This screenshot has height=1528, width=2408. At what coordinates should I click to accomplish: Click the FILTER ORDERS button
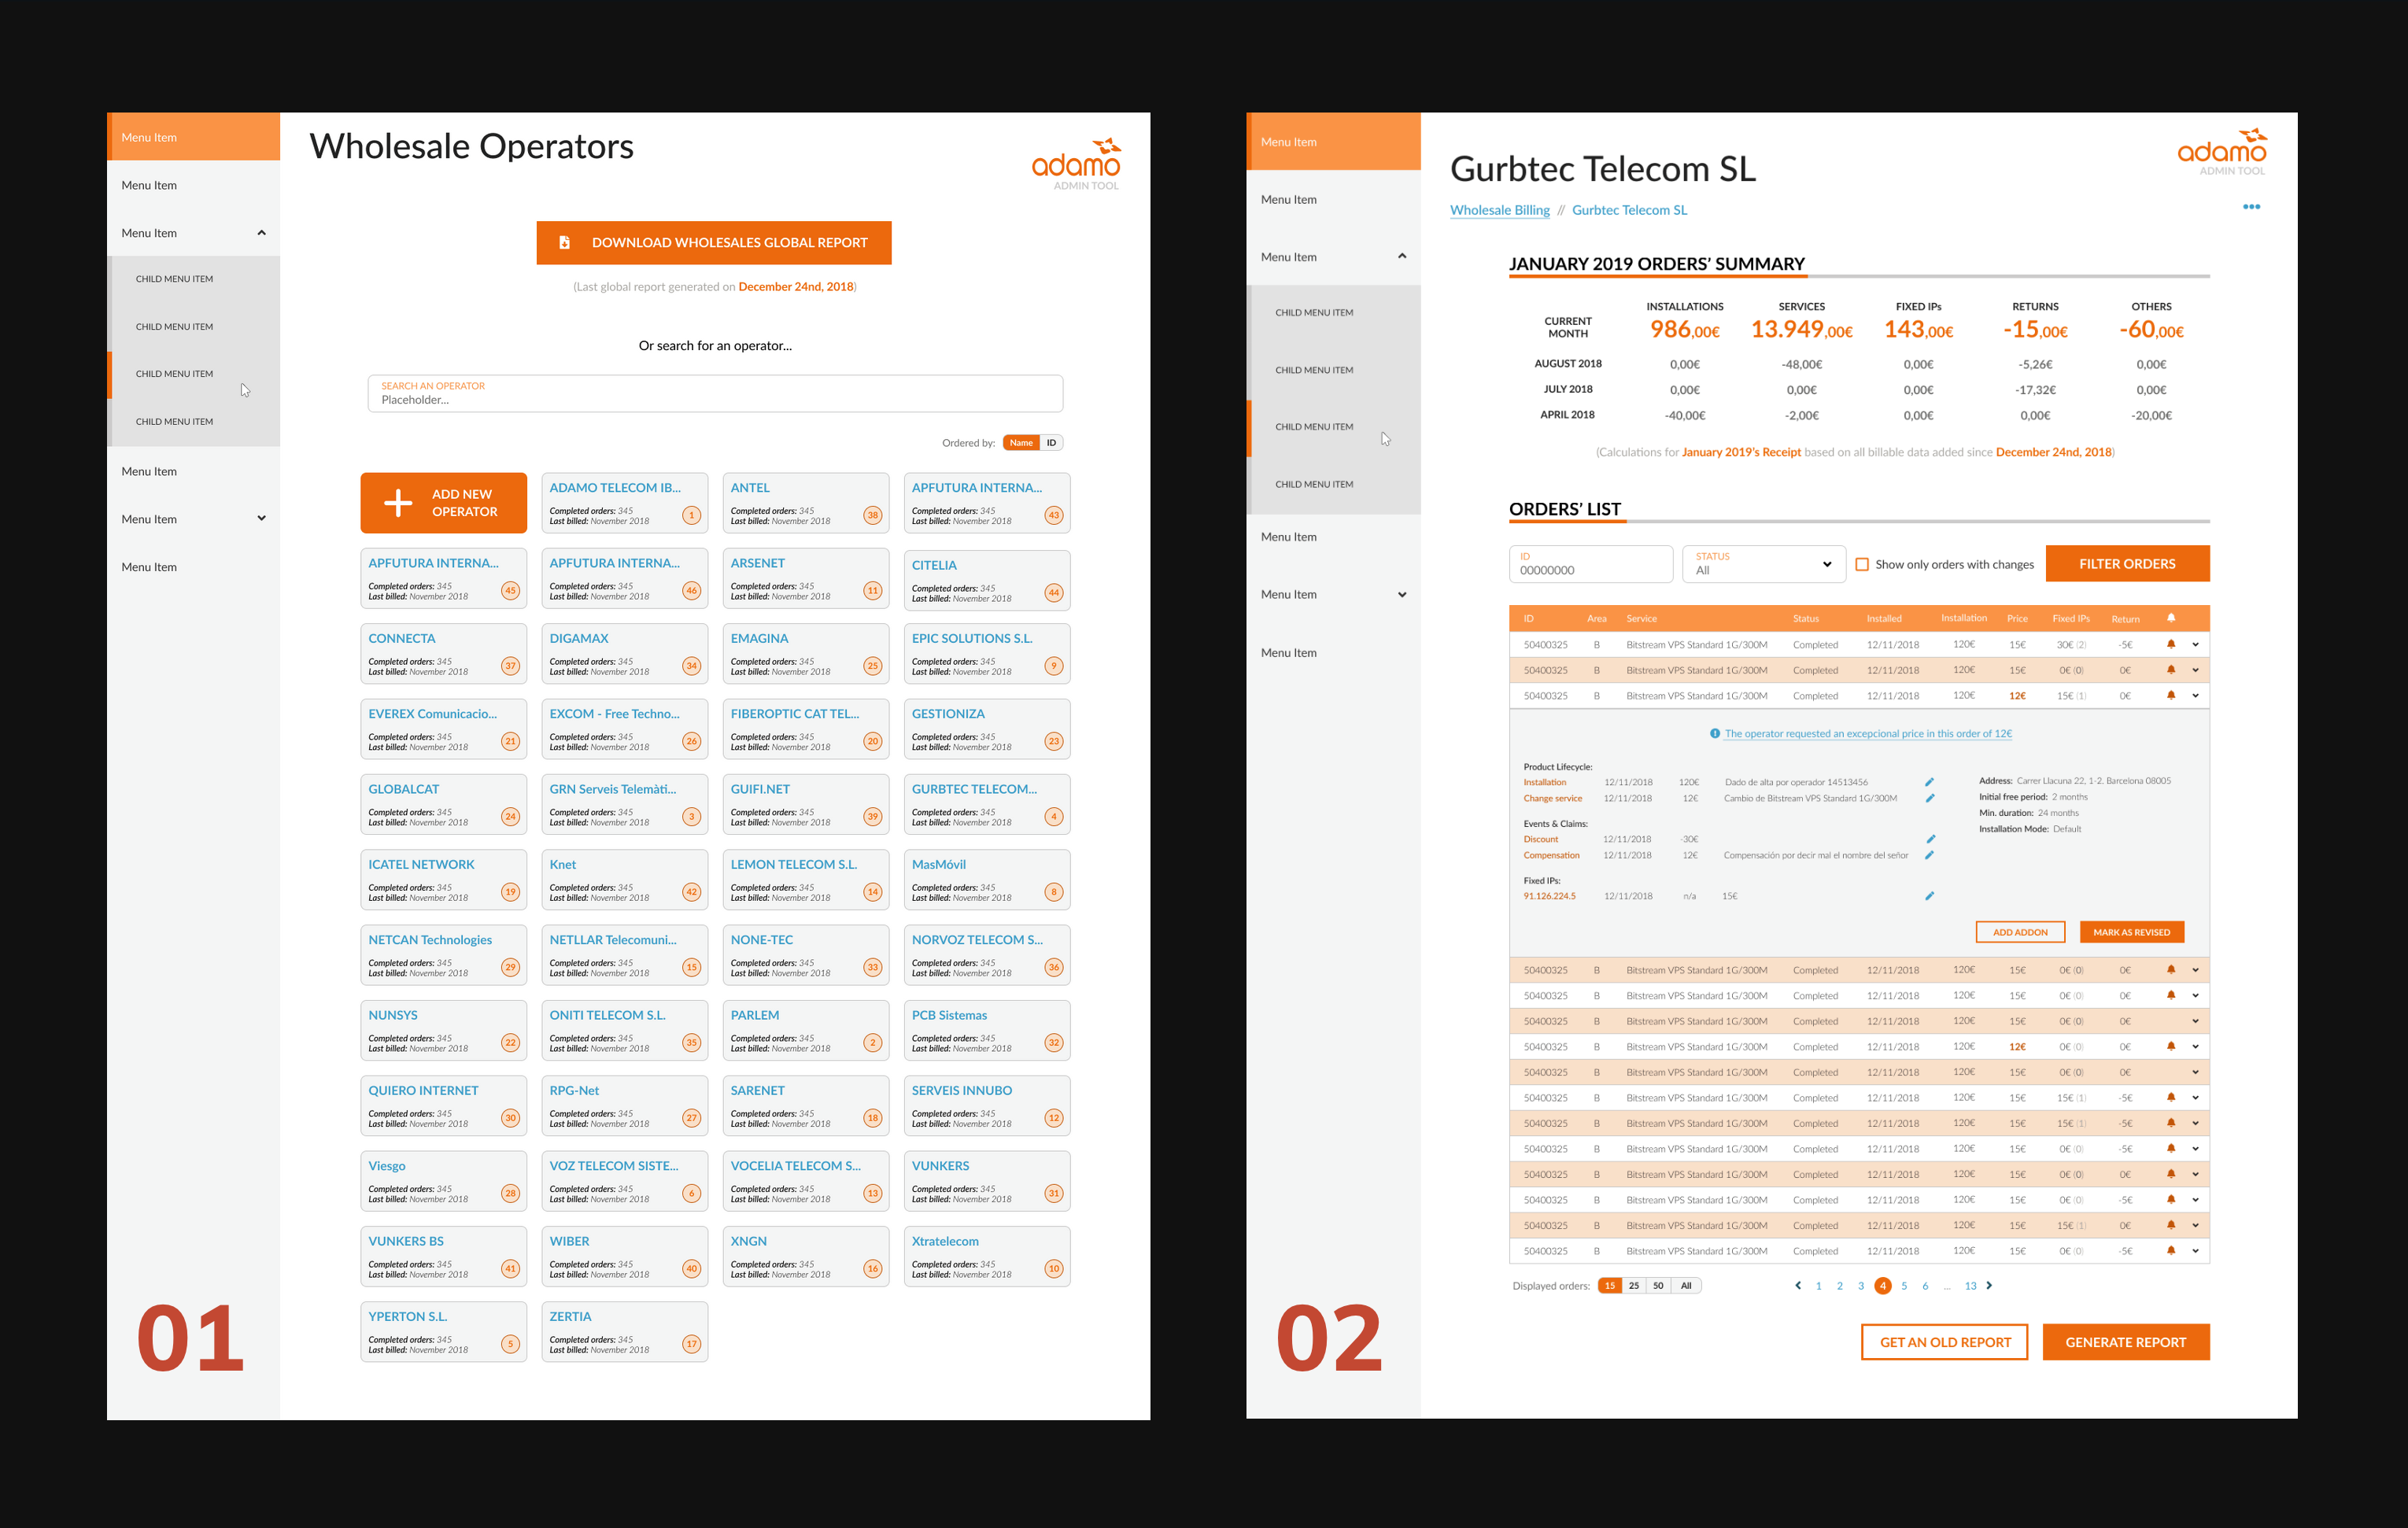tap(2127, 563)
